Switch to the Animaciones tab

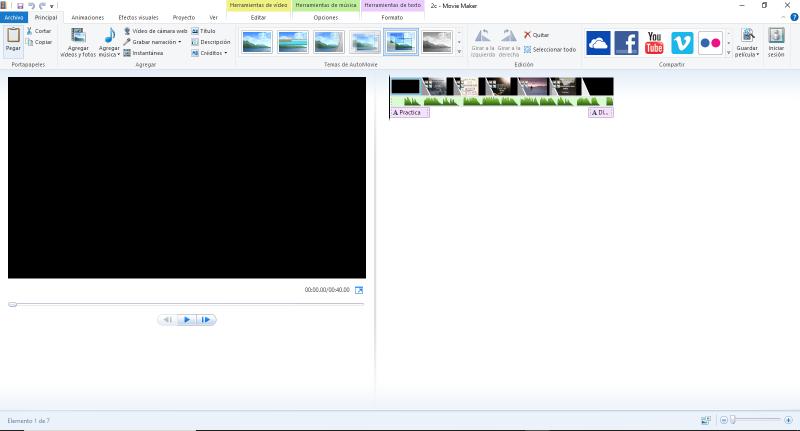[88, 18]
